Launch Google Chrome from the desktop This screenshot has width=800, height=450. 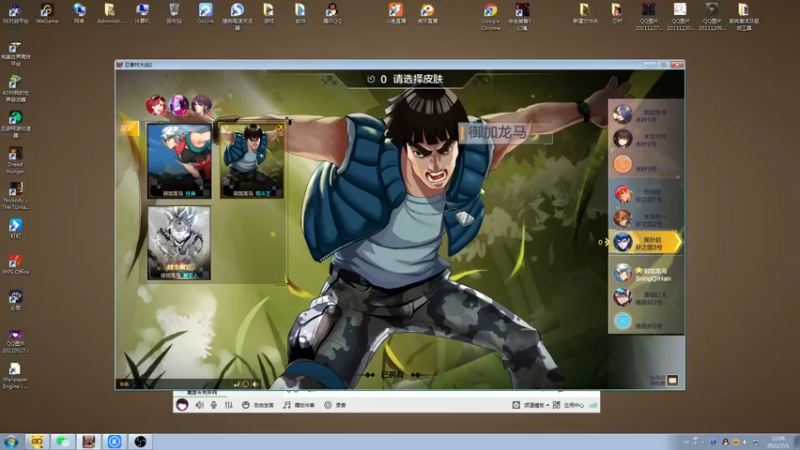[490, 16]
